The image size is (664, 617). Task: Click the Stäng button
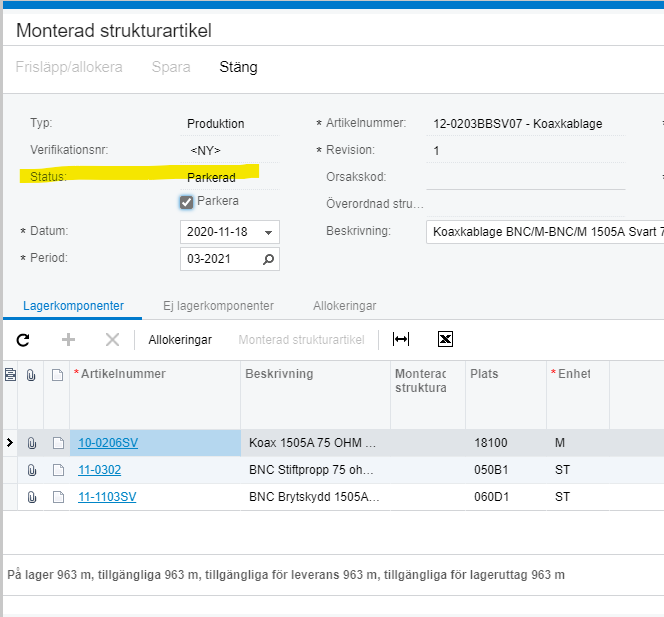pyautogui.click(x=238, y=67)
